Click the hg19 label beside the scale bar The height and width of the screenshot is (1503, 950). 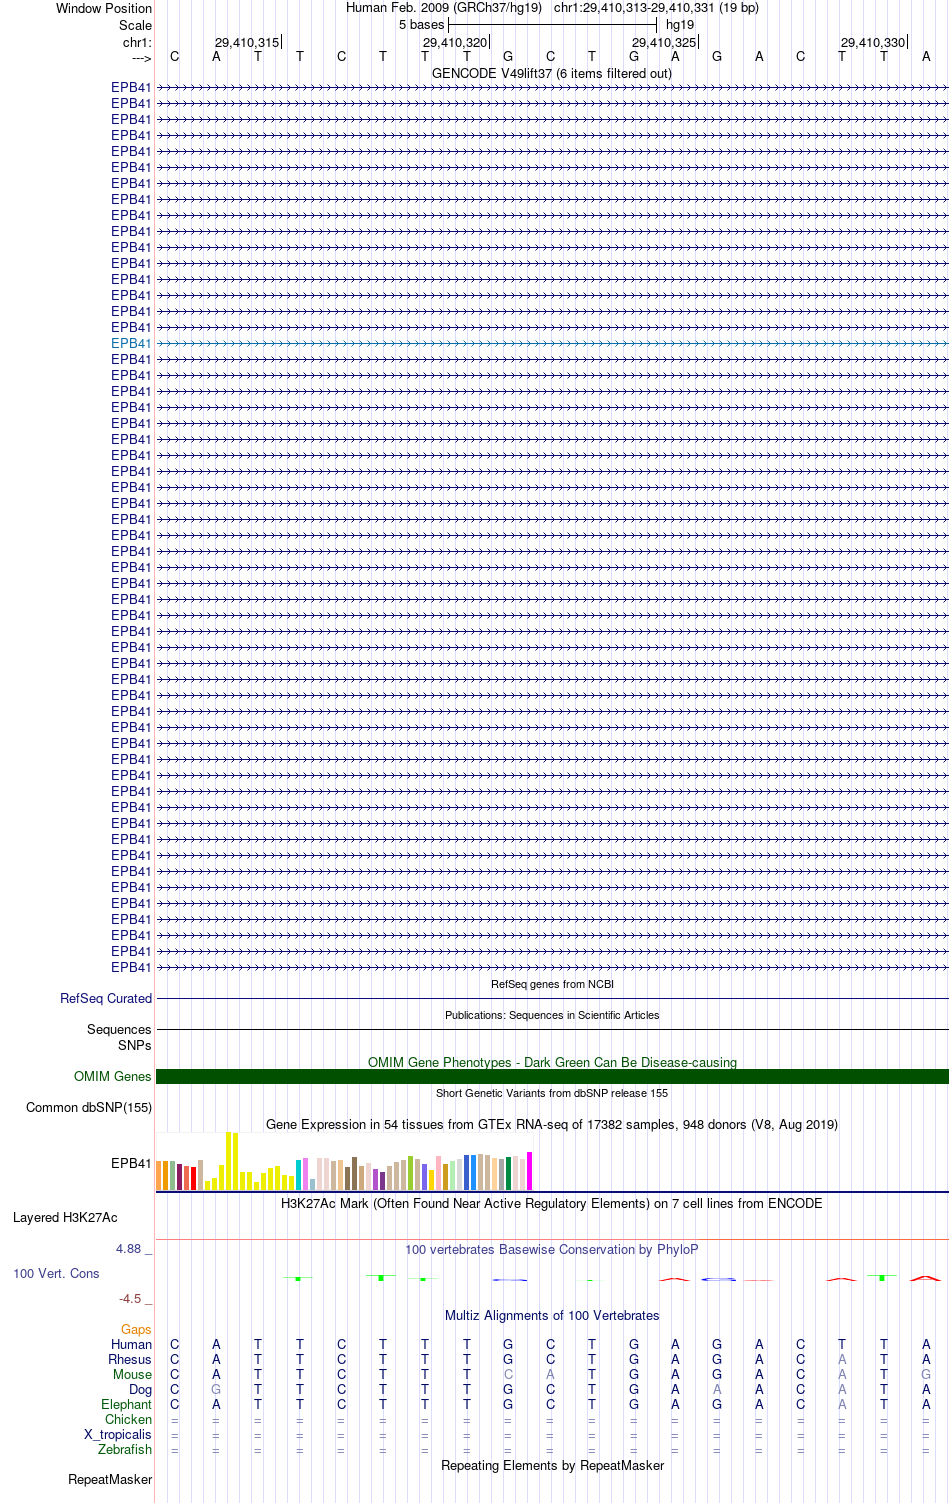(x=680, y=24)
